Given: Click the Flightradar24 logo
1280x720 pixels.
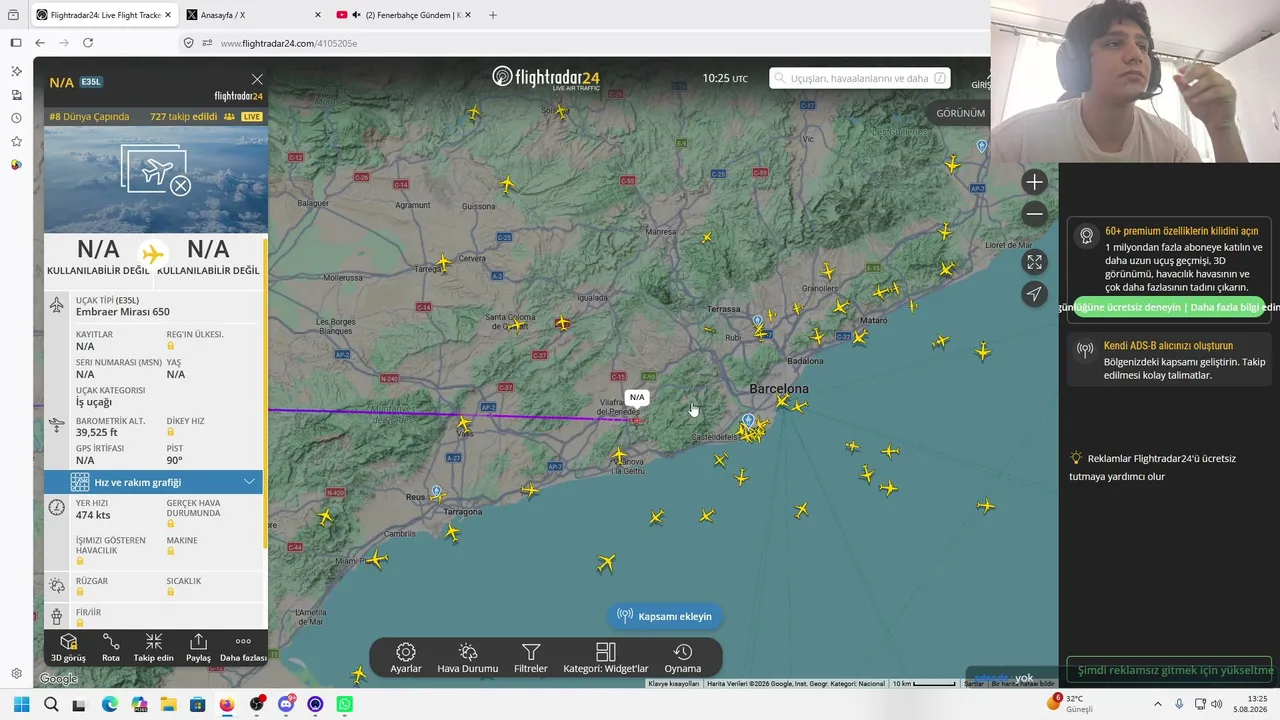Looking at the screenshot, I should point(545,78).
